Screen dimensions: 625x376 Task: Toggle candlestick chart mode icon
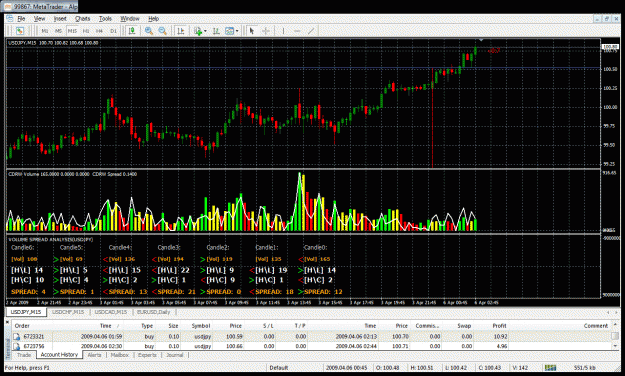coord(132,31)
